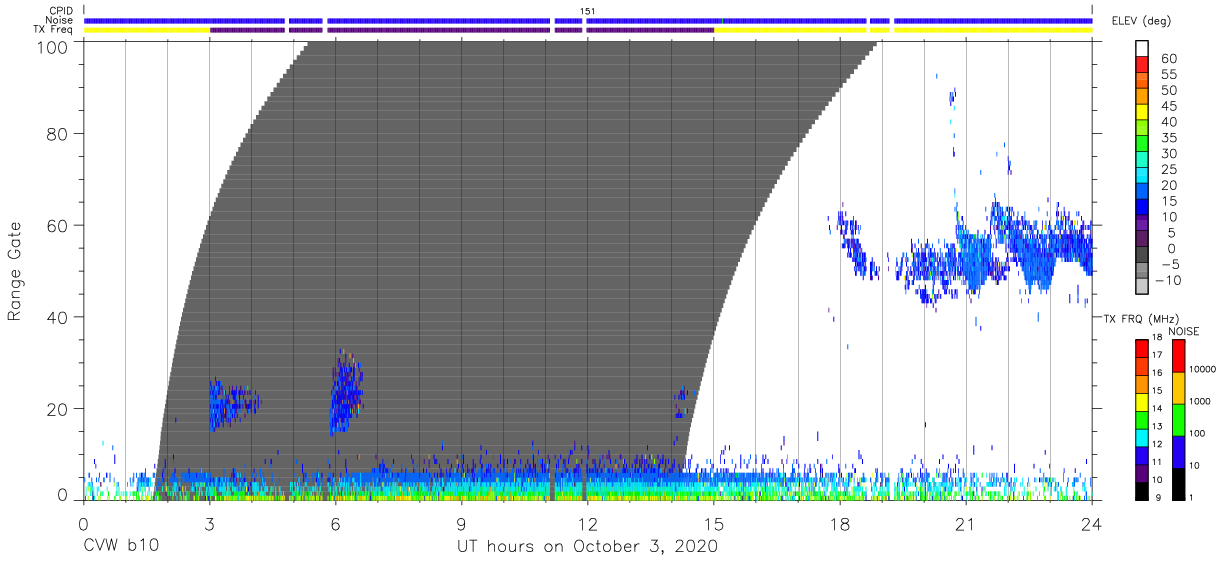Click the blue Noise bar segment near 8 UT
This screenshot has width=1228, height=567.
click(x=438, y=20)
